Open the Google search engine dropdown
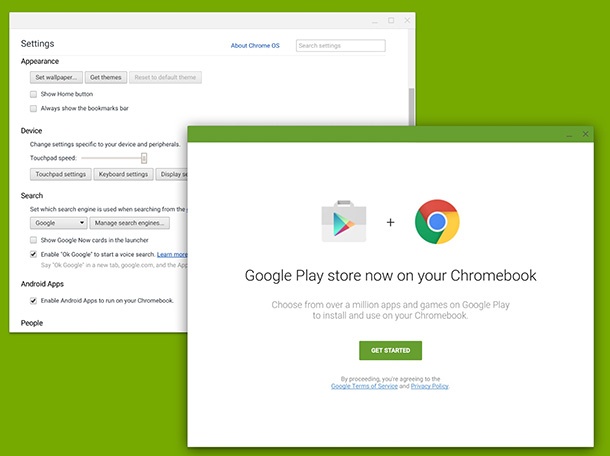The height and width of the screenshot is (456, 610). 58,223
